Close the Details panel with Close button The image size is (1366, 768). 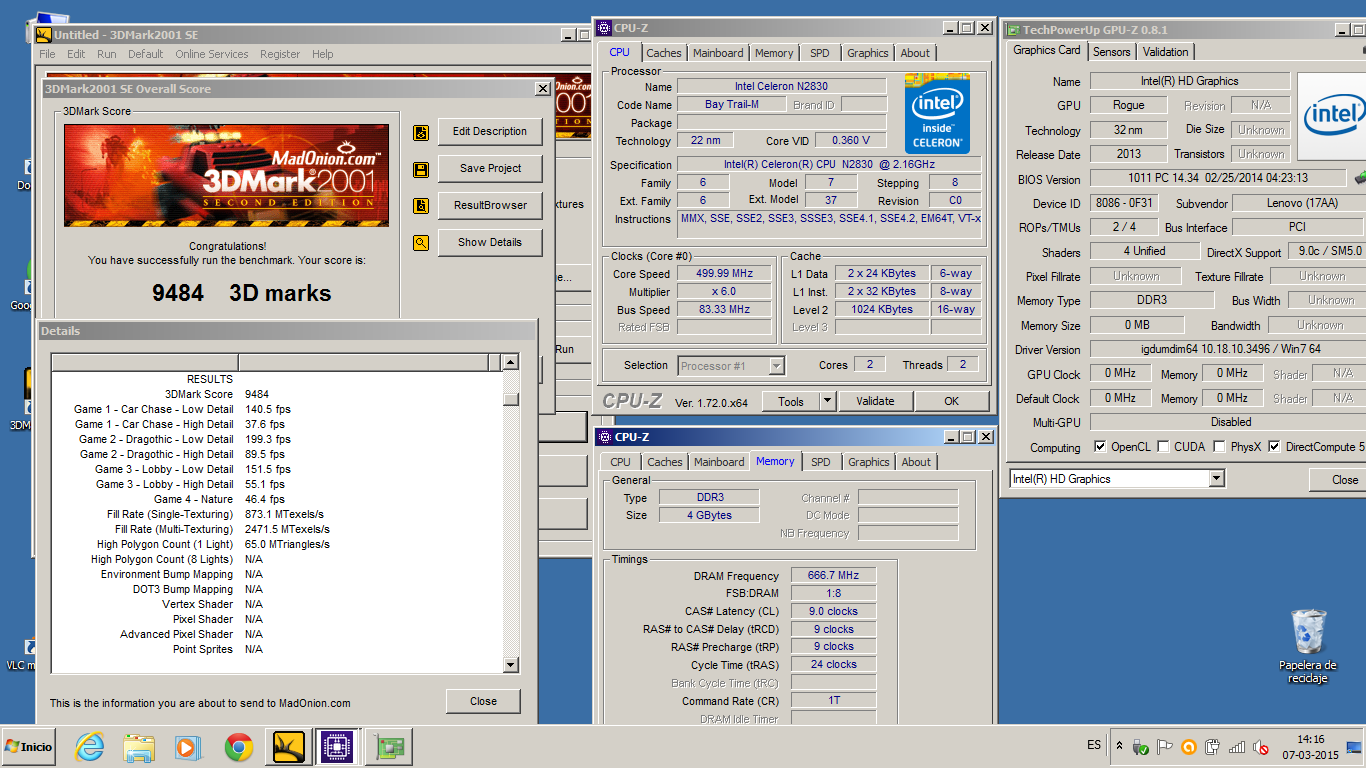click(483, 701)
